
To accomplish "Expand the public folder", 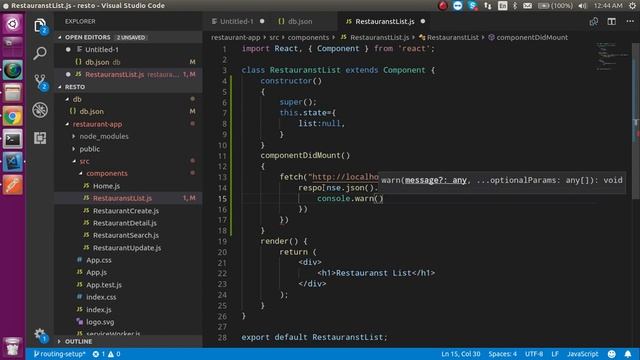I will pyautogui.click(x=129, y=149).
